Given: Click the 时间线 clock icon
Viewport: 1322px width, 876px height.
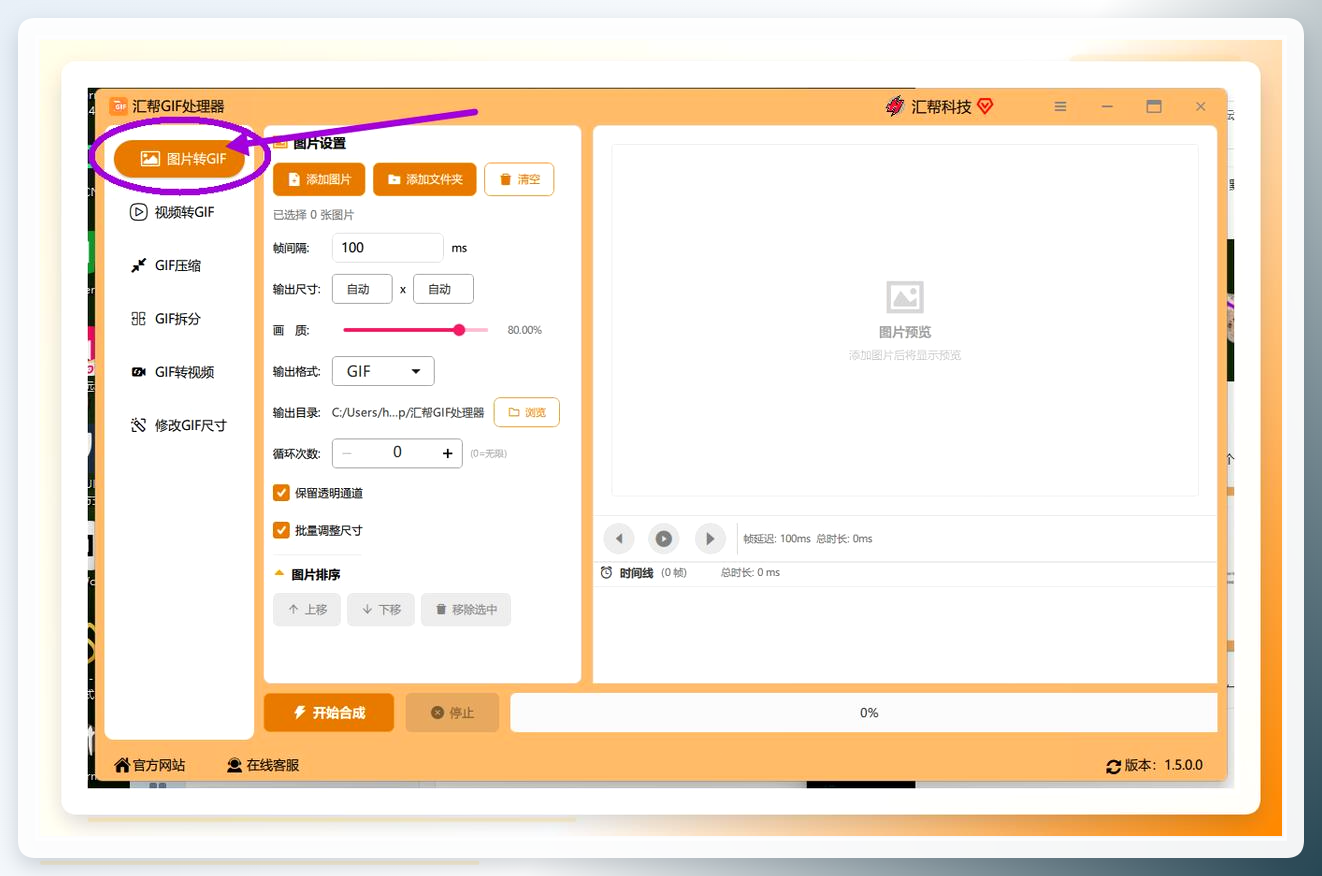Looking at the screenshot, I should tap(606, 573).
